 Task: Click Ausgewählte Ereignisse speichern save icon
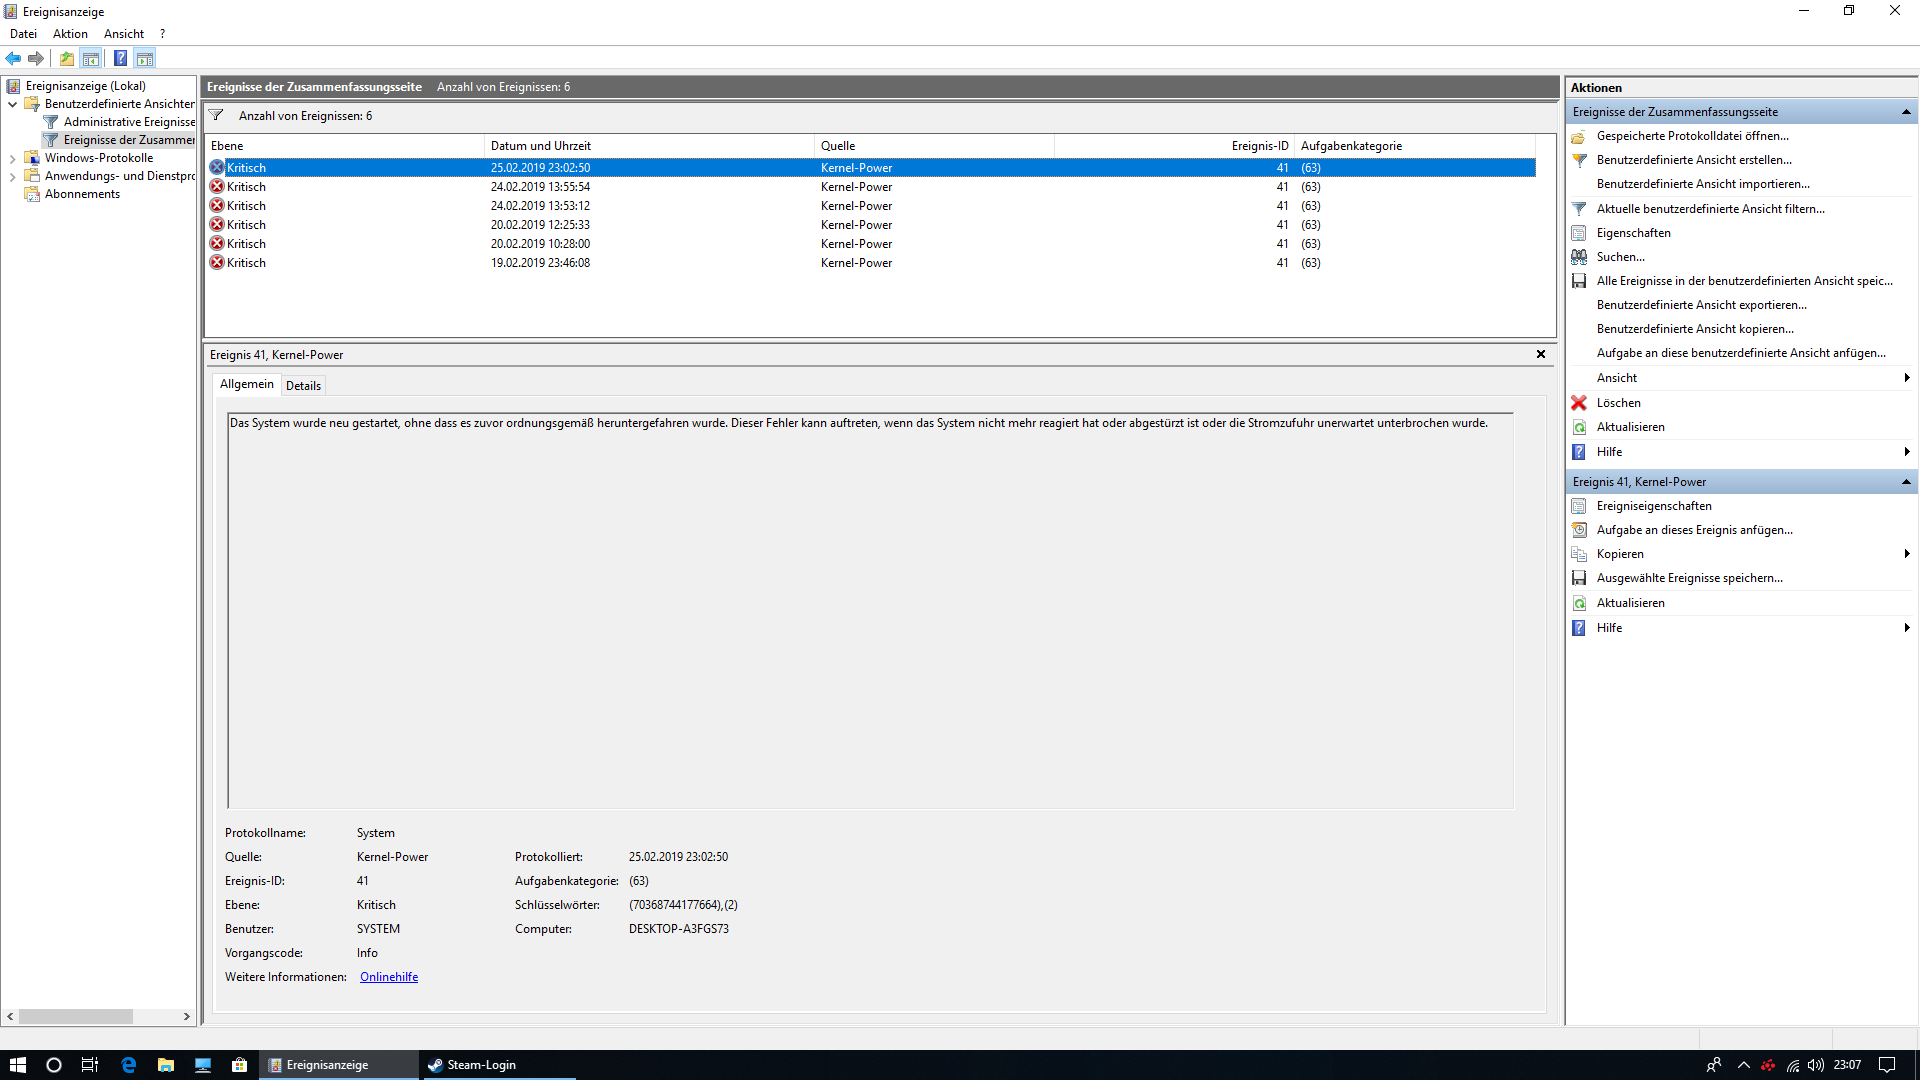point(1579,578)
